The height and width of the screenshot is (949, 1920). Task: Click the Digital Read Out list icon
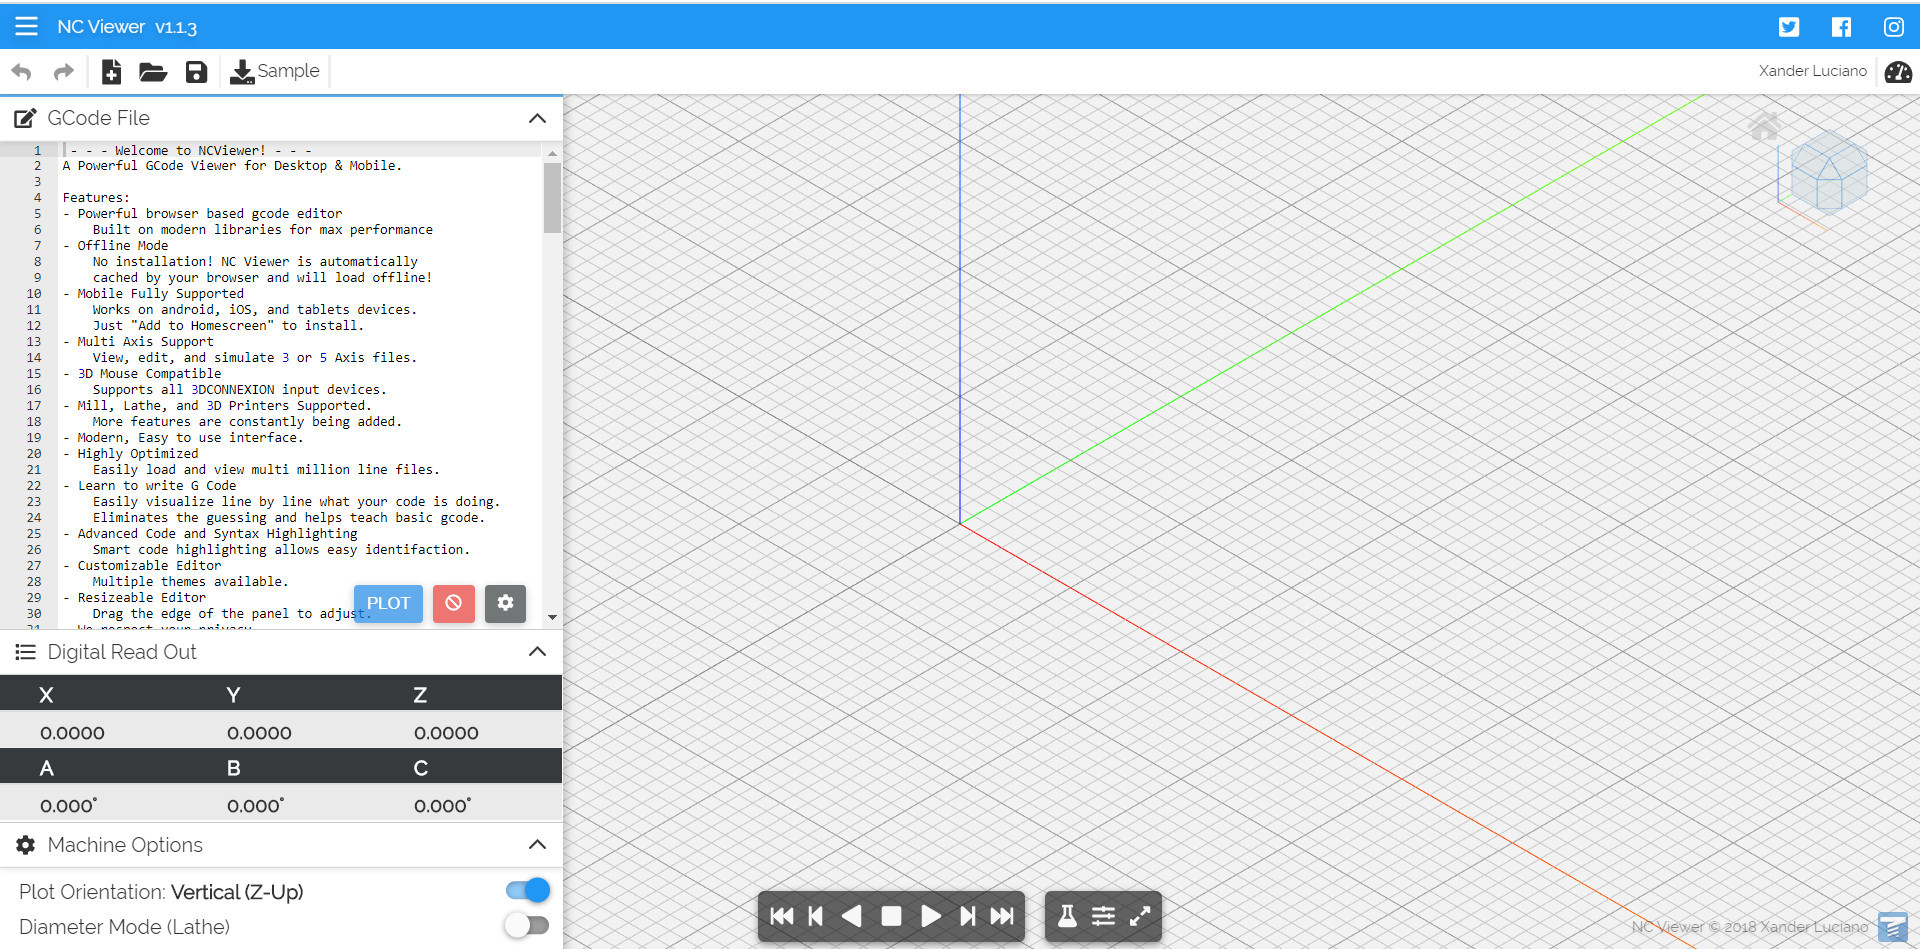tap(25, 652)
